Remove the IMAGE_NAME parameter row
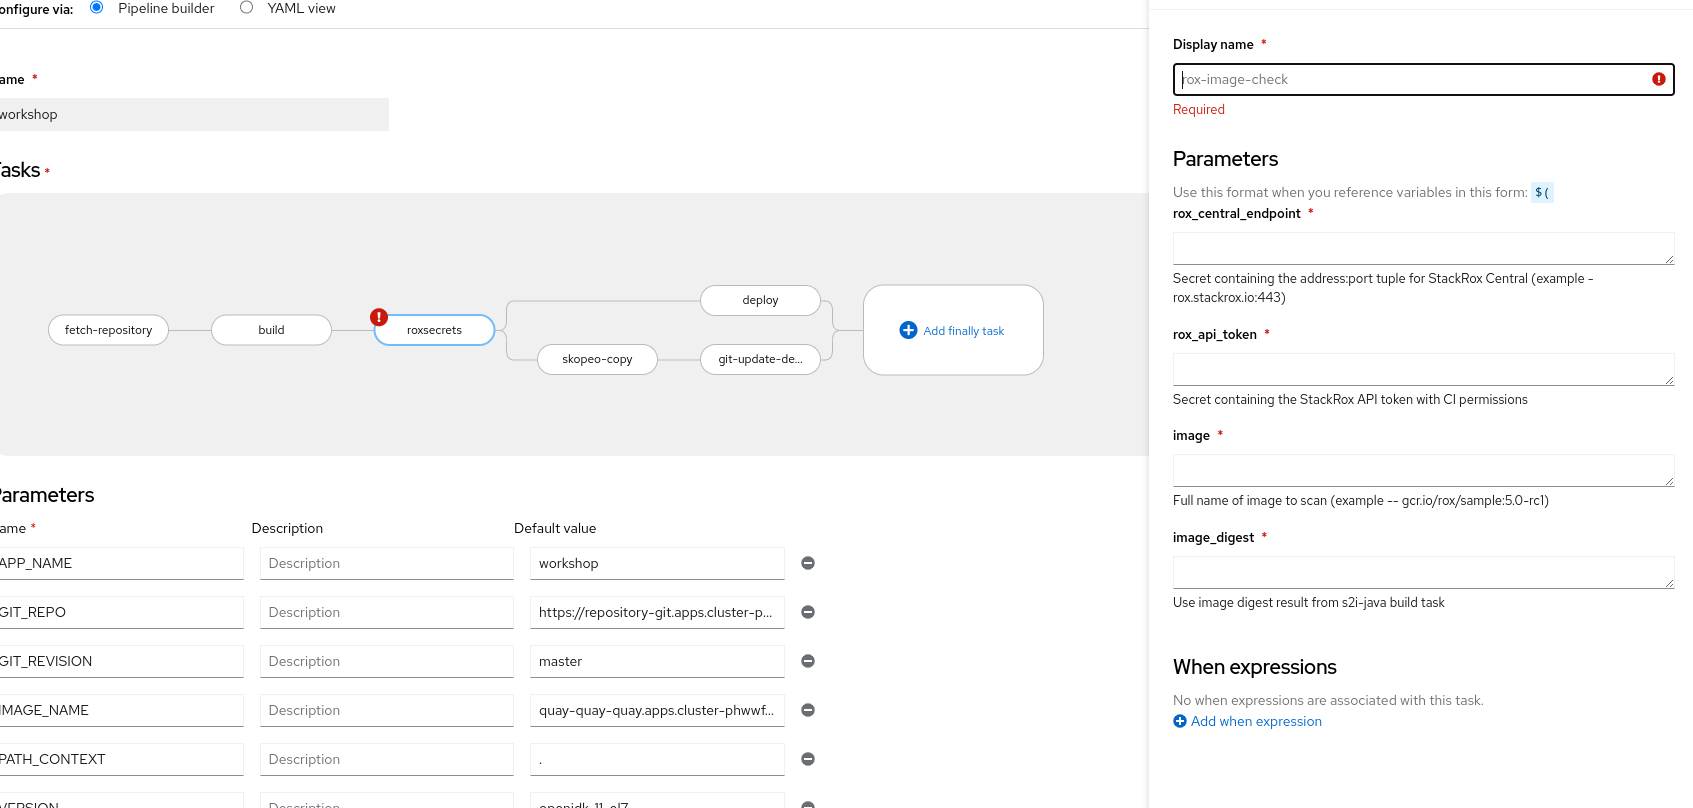Screen dimensions: 1693x808 click(x=808, y=710)
